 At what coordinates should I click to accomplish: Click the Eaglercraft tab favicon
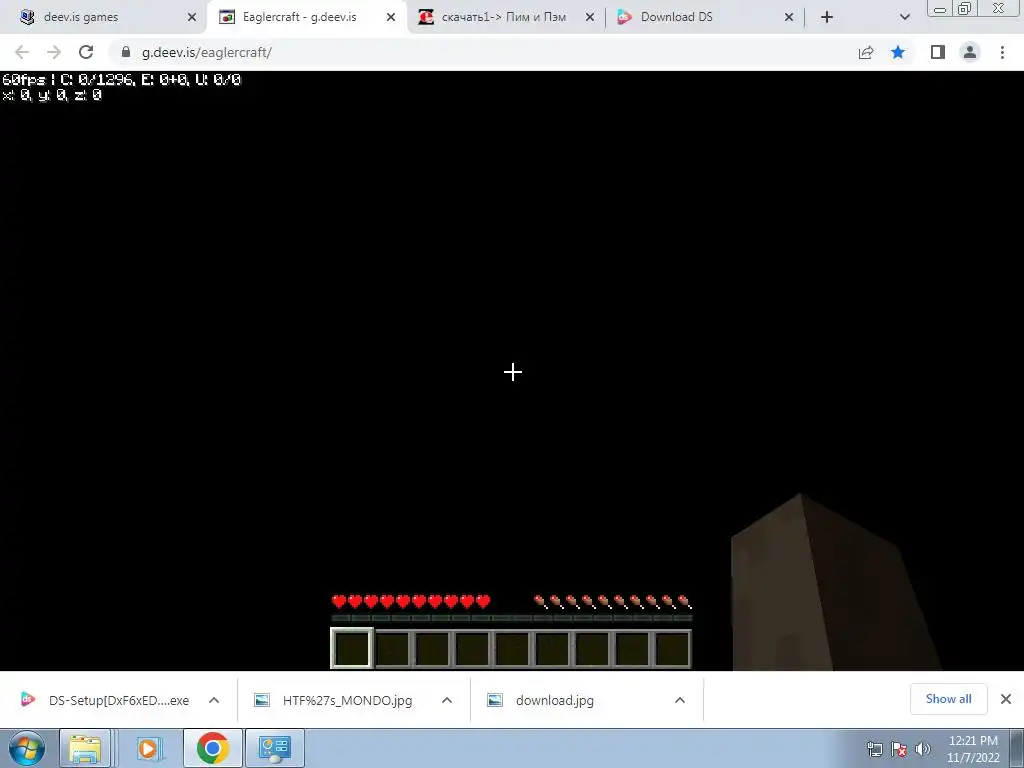click(227, 18)
